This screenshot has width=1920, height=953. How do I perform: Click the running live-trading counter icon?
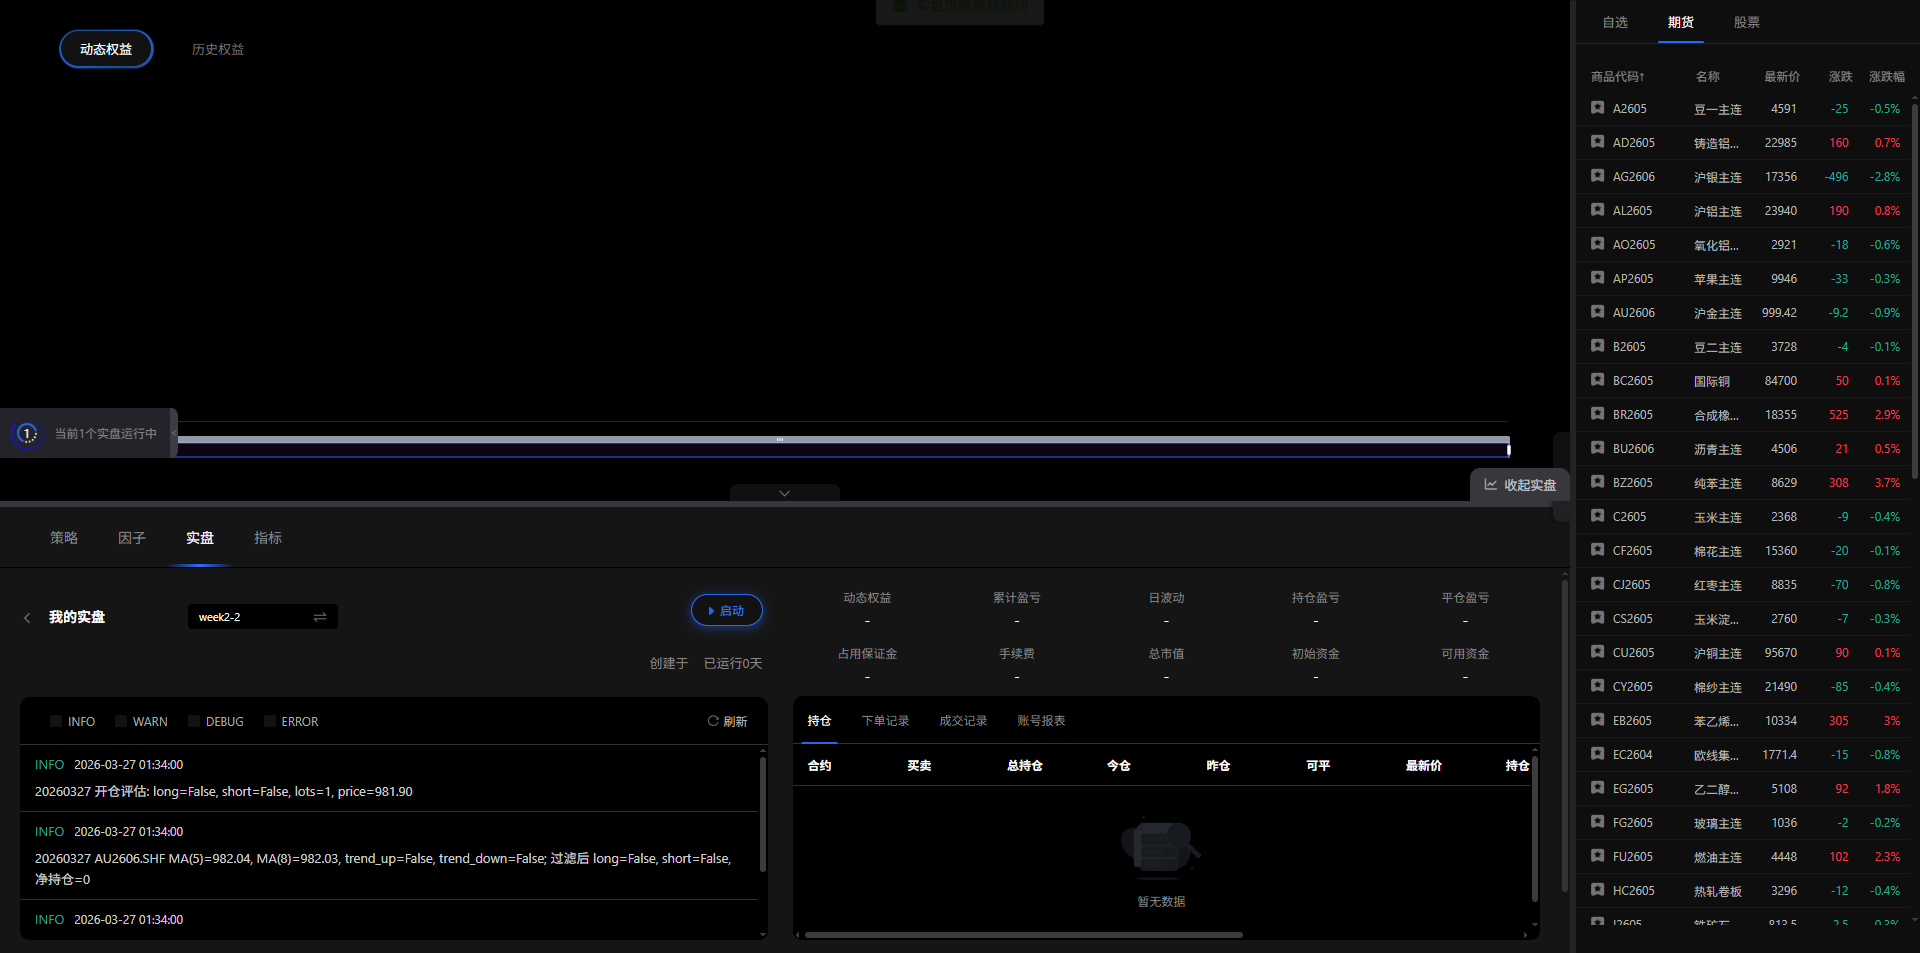27,434
